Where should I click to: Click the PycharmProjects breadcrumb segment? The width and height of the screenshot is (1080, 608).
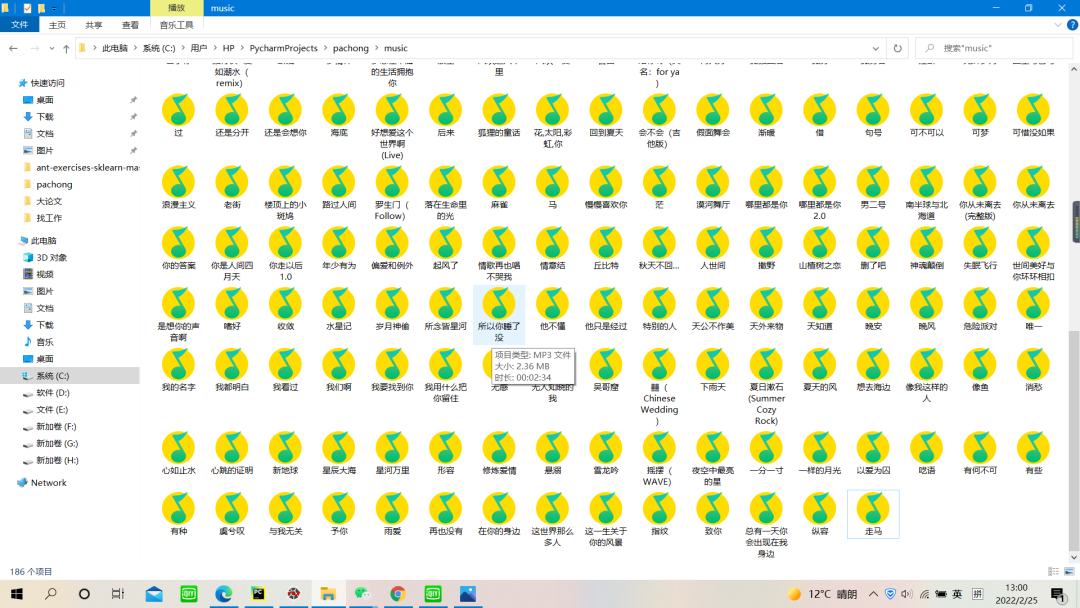[x=283, y=48]
